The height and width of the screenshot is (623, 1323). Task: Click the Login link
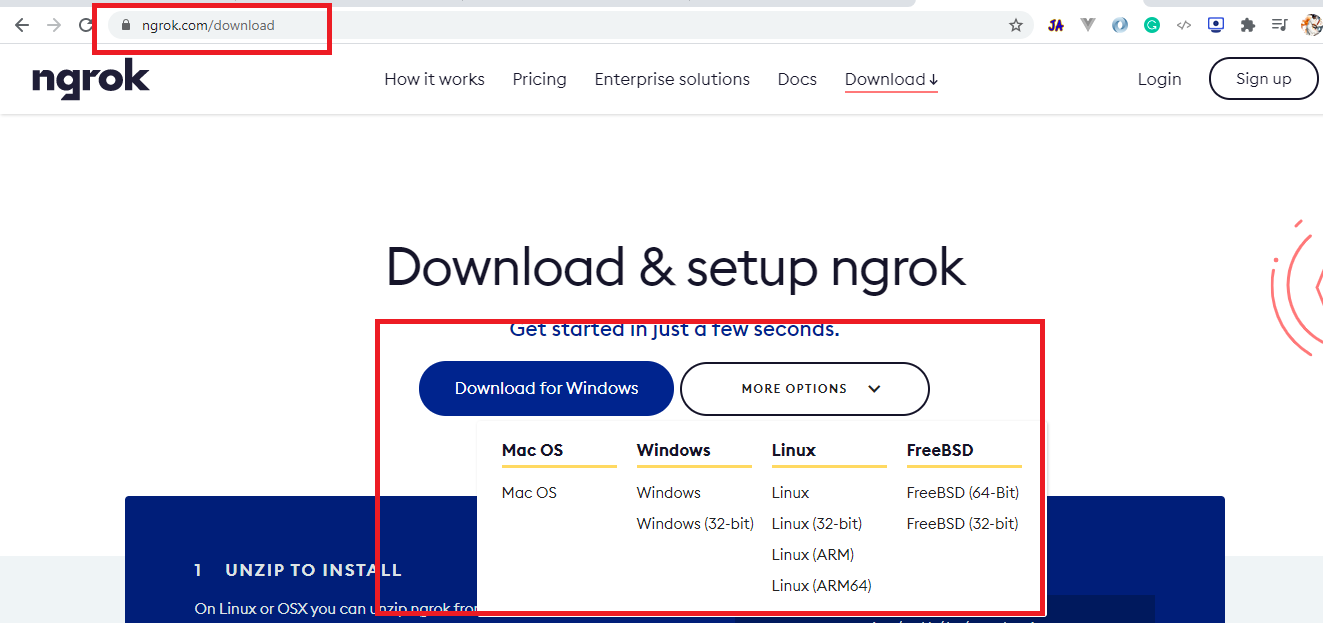pyautogui.click(x=1159, y=79)
